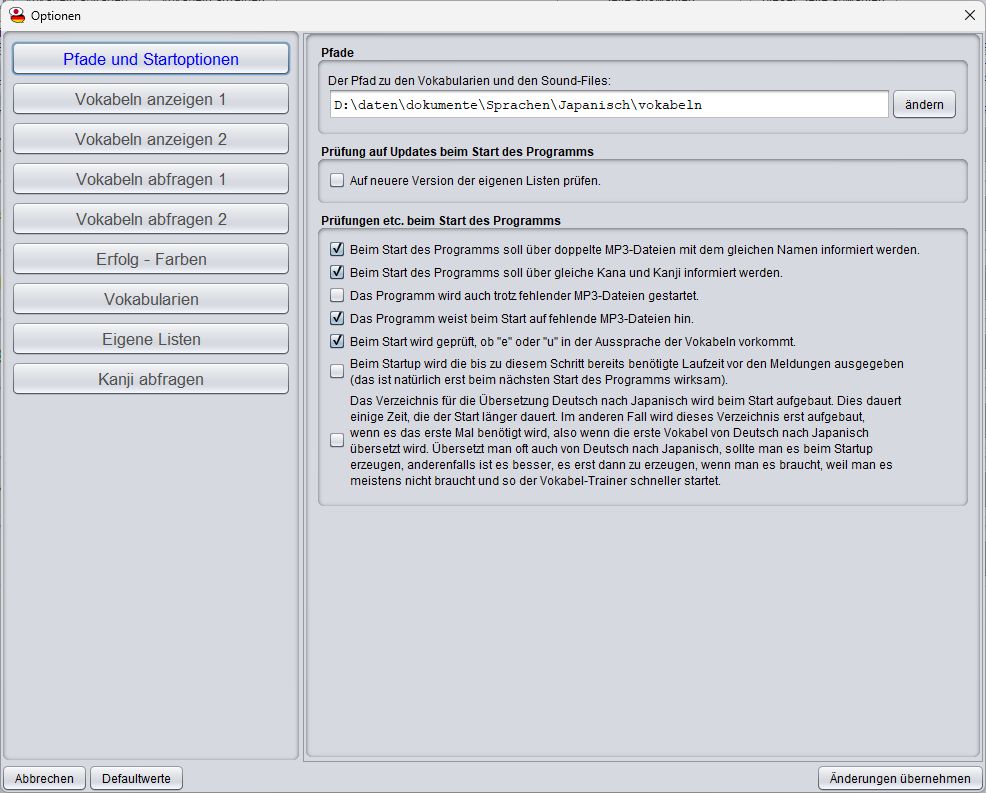Click the Abbrechen button
986x793 pixels.
[44, 779]
